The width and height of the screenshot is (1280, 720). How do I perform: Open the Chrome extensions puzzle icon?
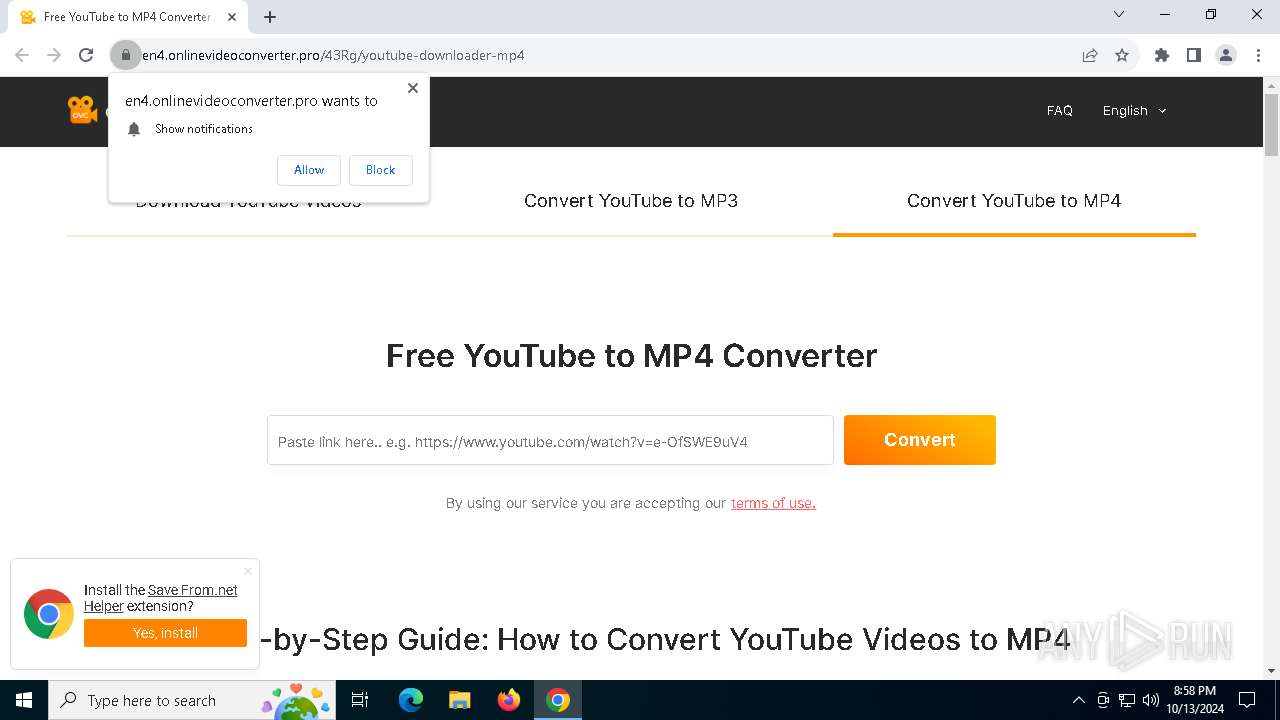[x=1162, y=55]
